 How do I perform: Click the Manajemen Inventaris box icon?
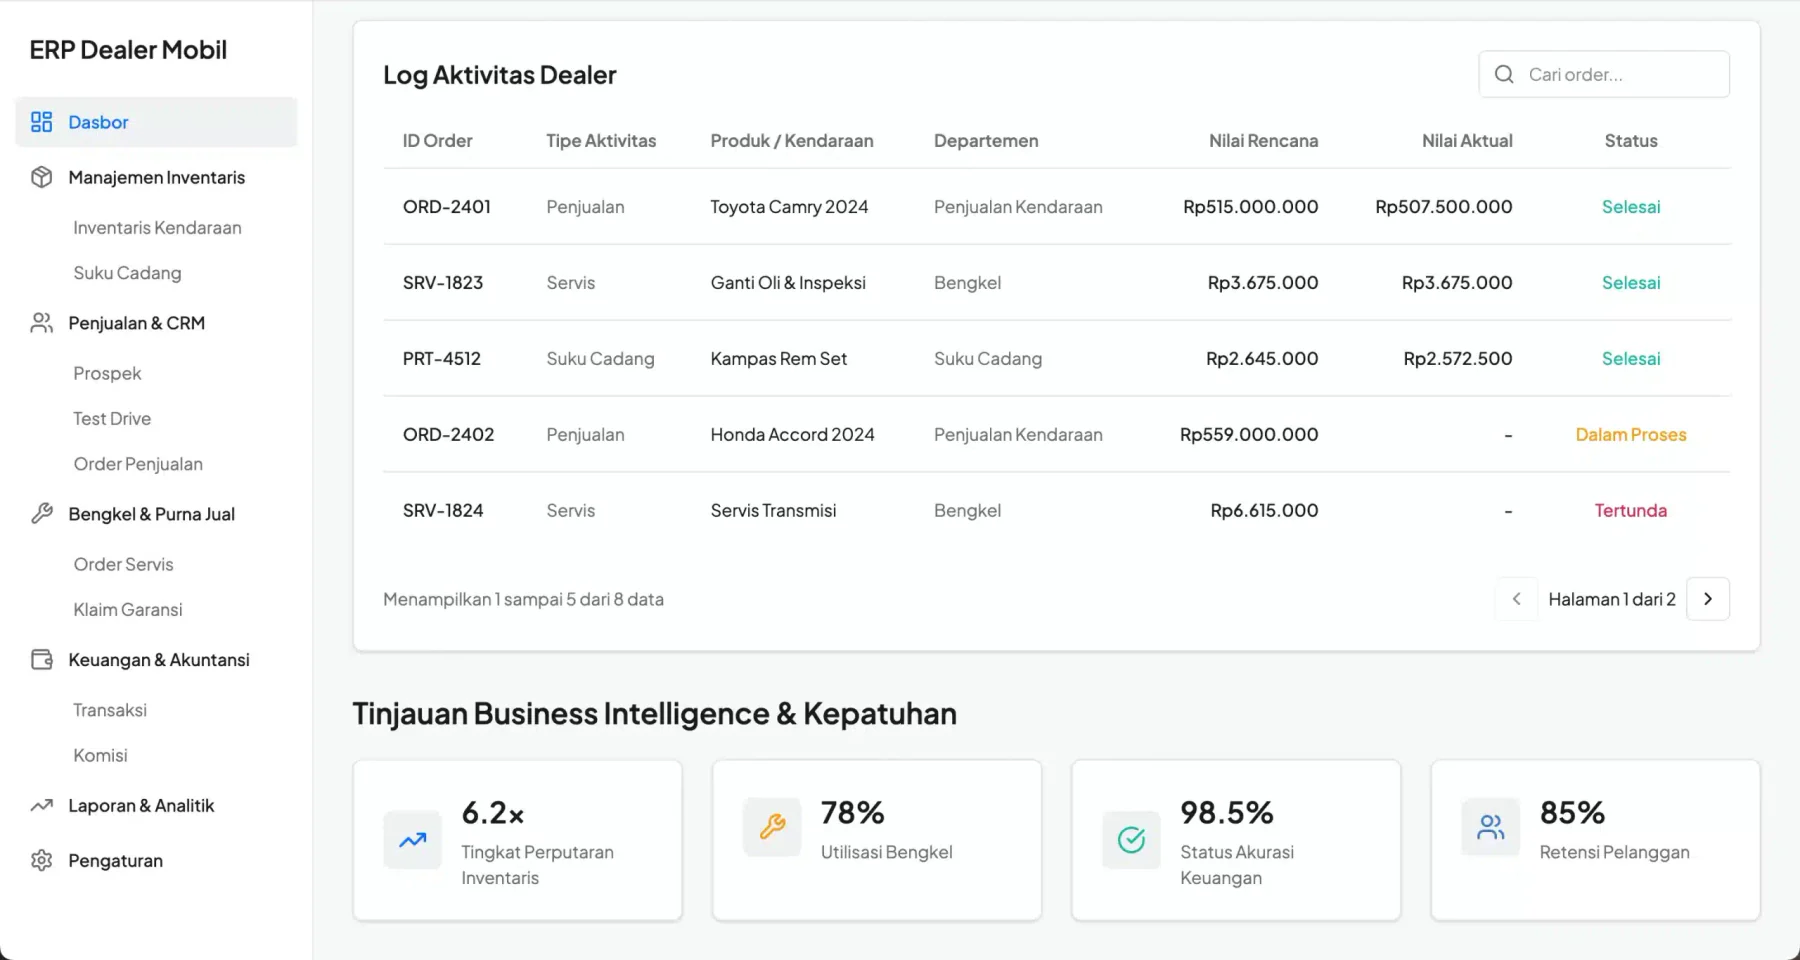(x=41, y=177)
